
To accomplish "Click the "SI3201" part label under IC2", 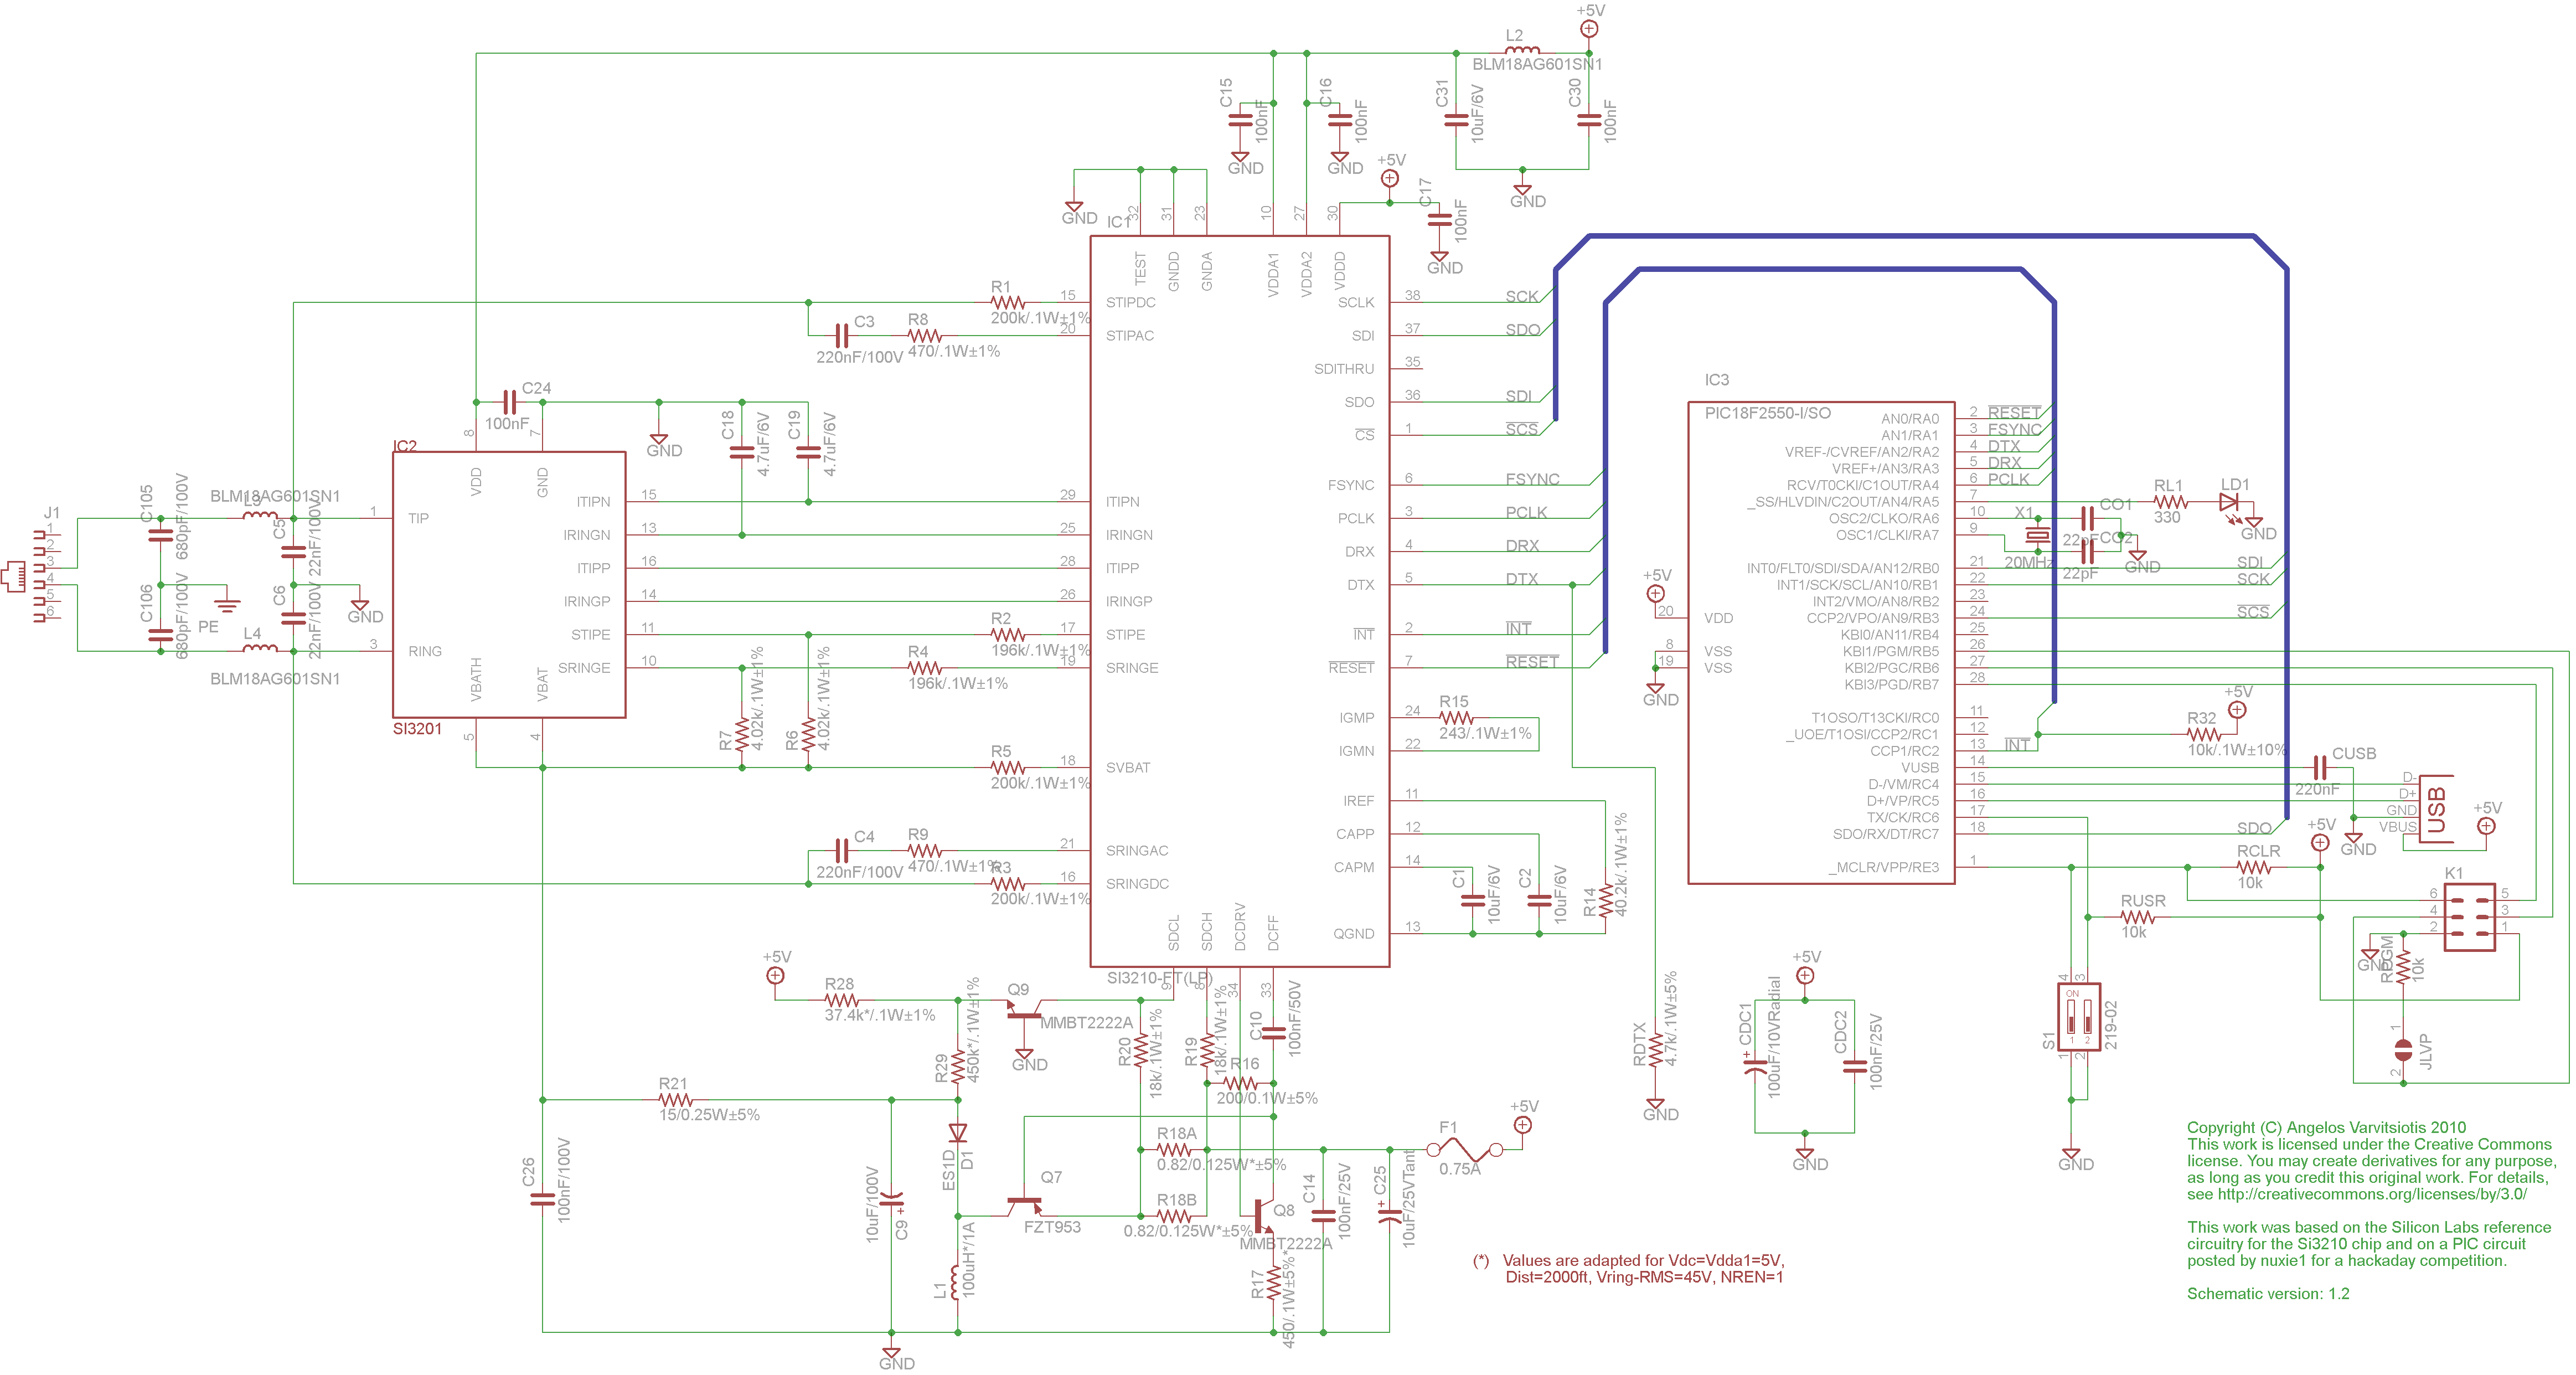I will click(417, 729).
